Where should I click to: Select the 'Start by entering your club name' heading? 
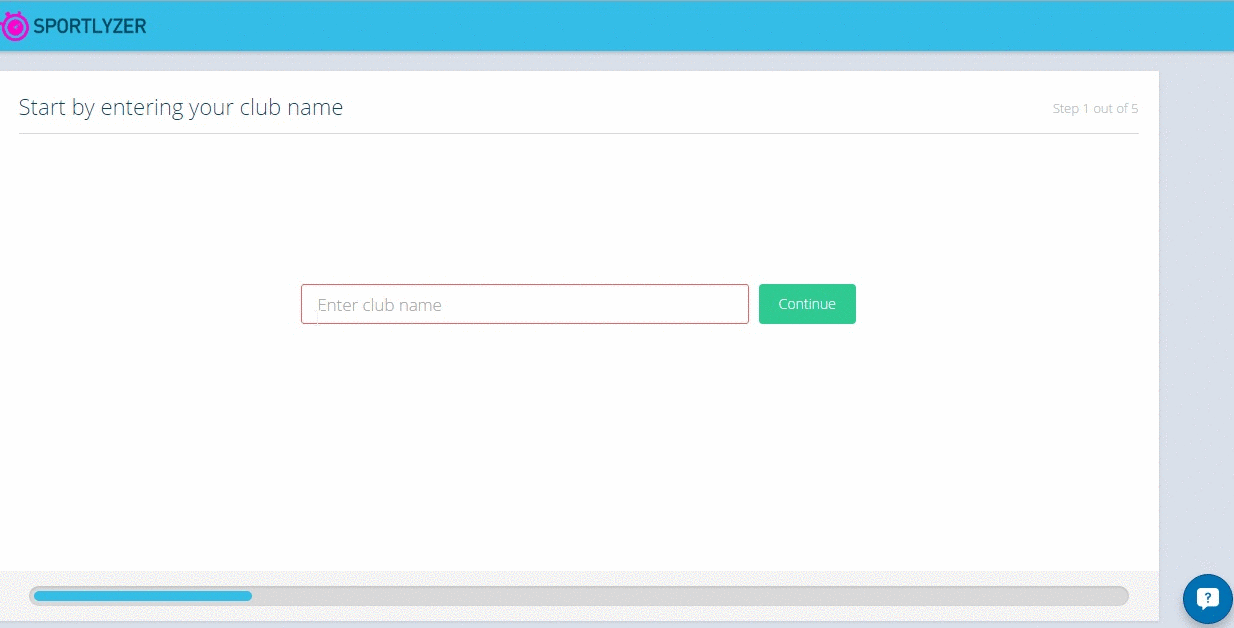[x=181, y=107]
